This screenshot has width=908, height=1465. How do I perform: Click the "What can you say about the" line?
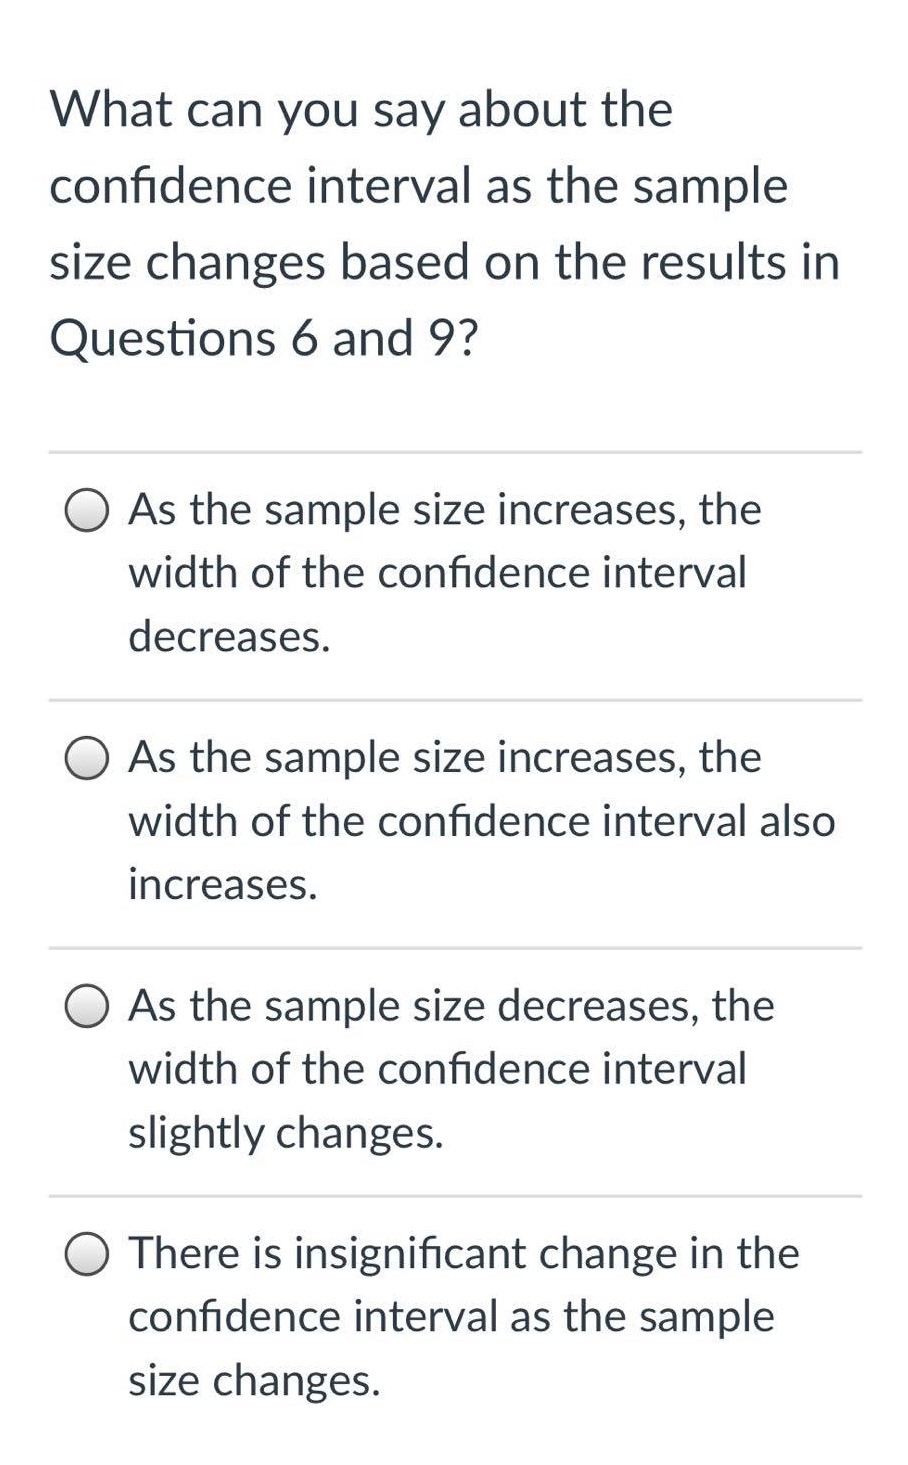click(361, 110)
